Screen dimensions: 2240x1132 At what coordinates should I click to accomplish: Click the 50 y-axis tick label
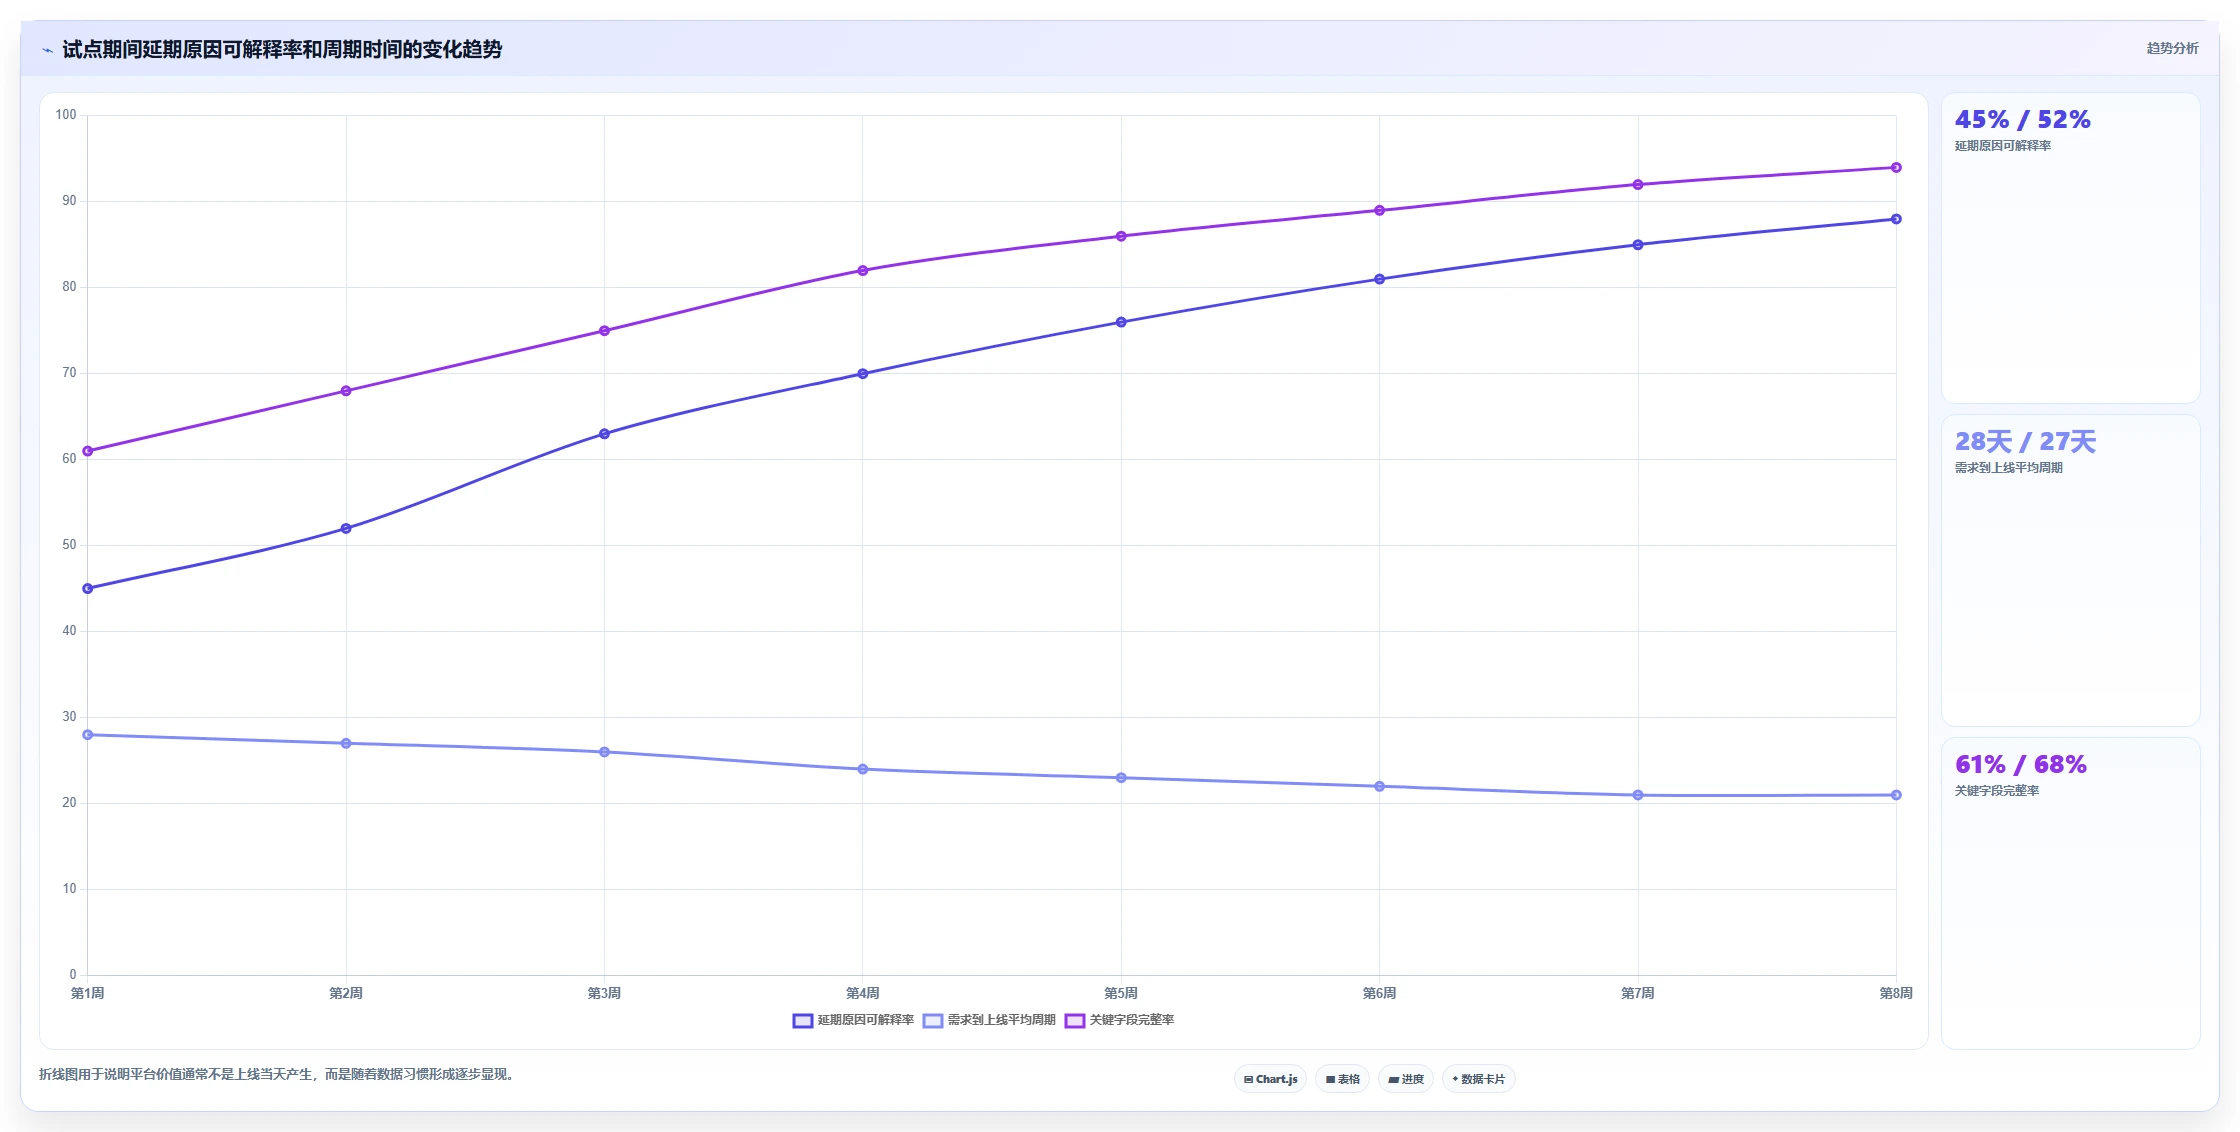[x=69, y=545]
